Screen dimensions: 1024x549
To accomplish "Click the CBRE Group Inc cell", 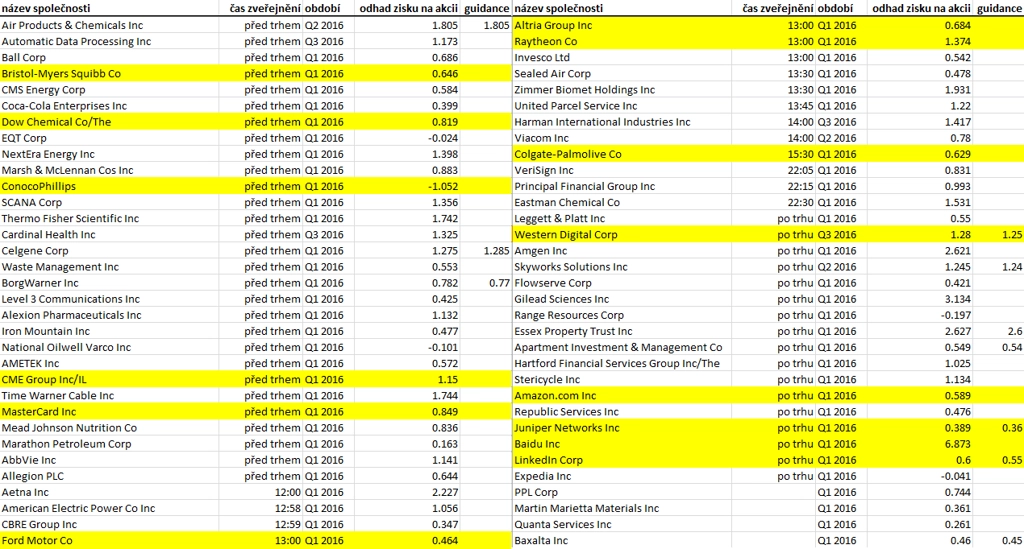I will click(x=110, y=524).
